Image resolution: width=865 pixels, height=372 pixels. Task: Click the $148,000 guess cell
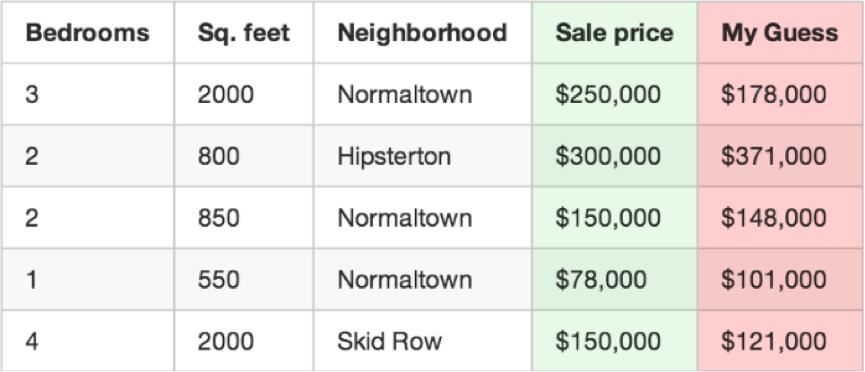(780, 218)
